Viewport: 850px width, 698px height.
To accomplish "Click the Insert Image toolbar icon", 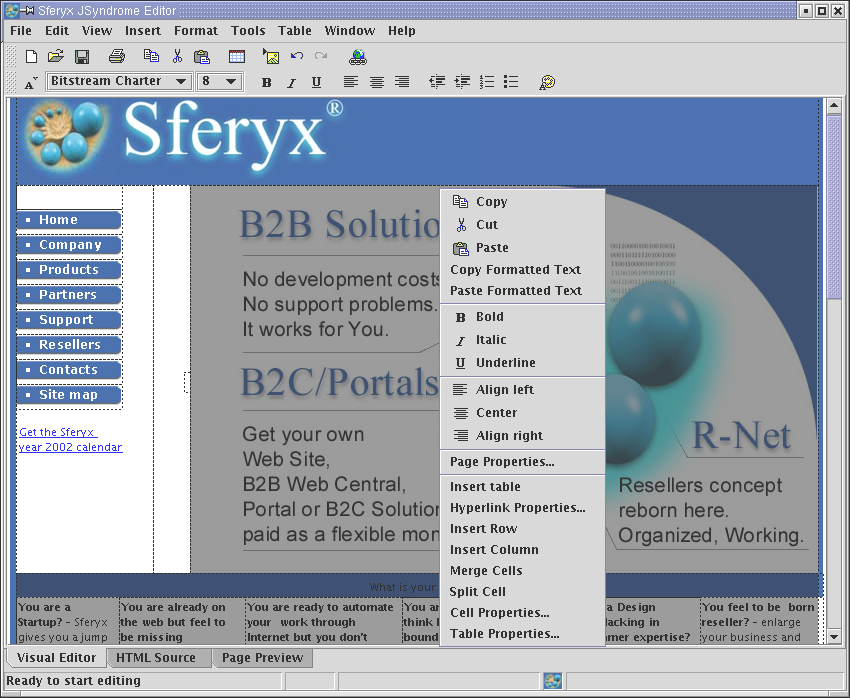I will 271,57.
